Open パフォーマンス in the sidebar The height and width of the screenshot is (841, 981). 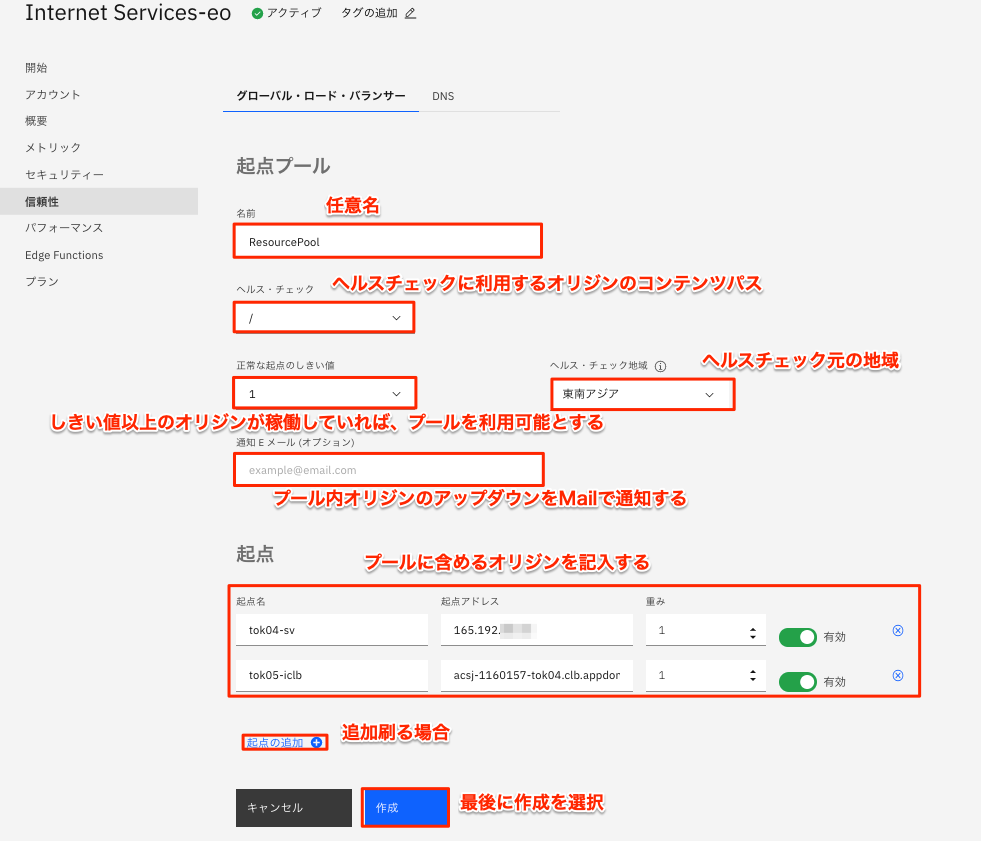tap(64, 228)
